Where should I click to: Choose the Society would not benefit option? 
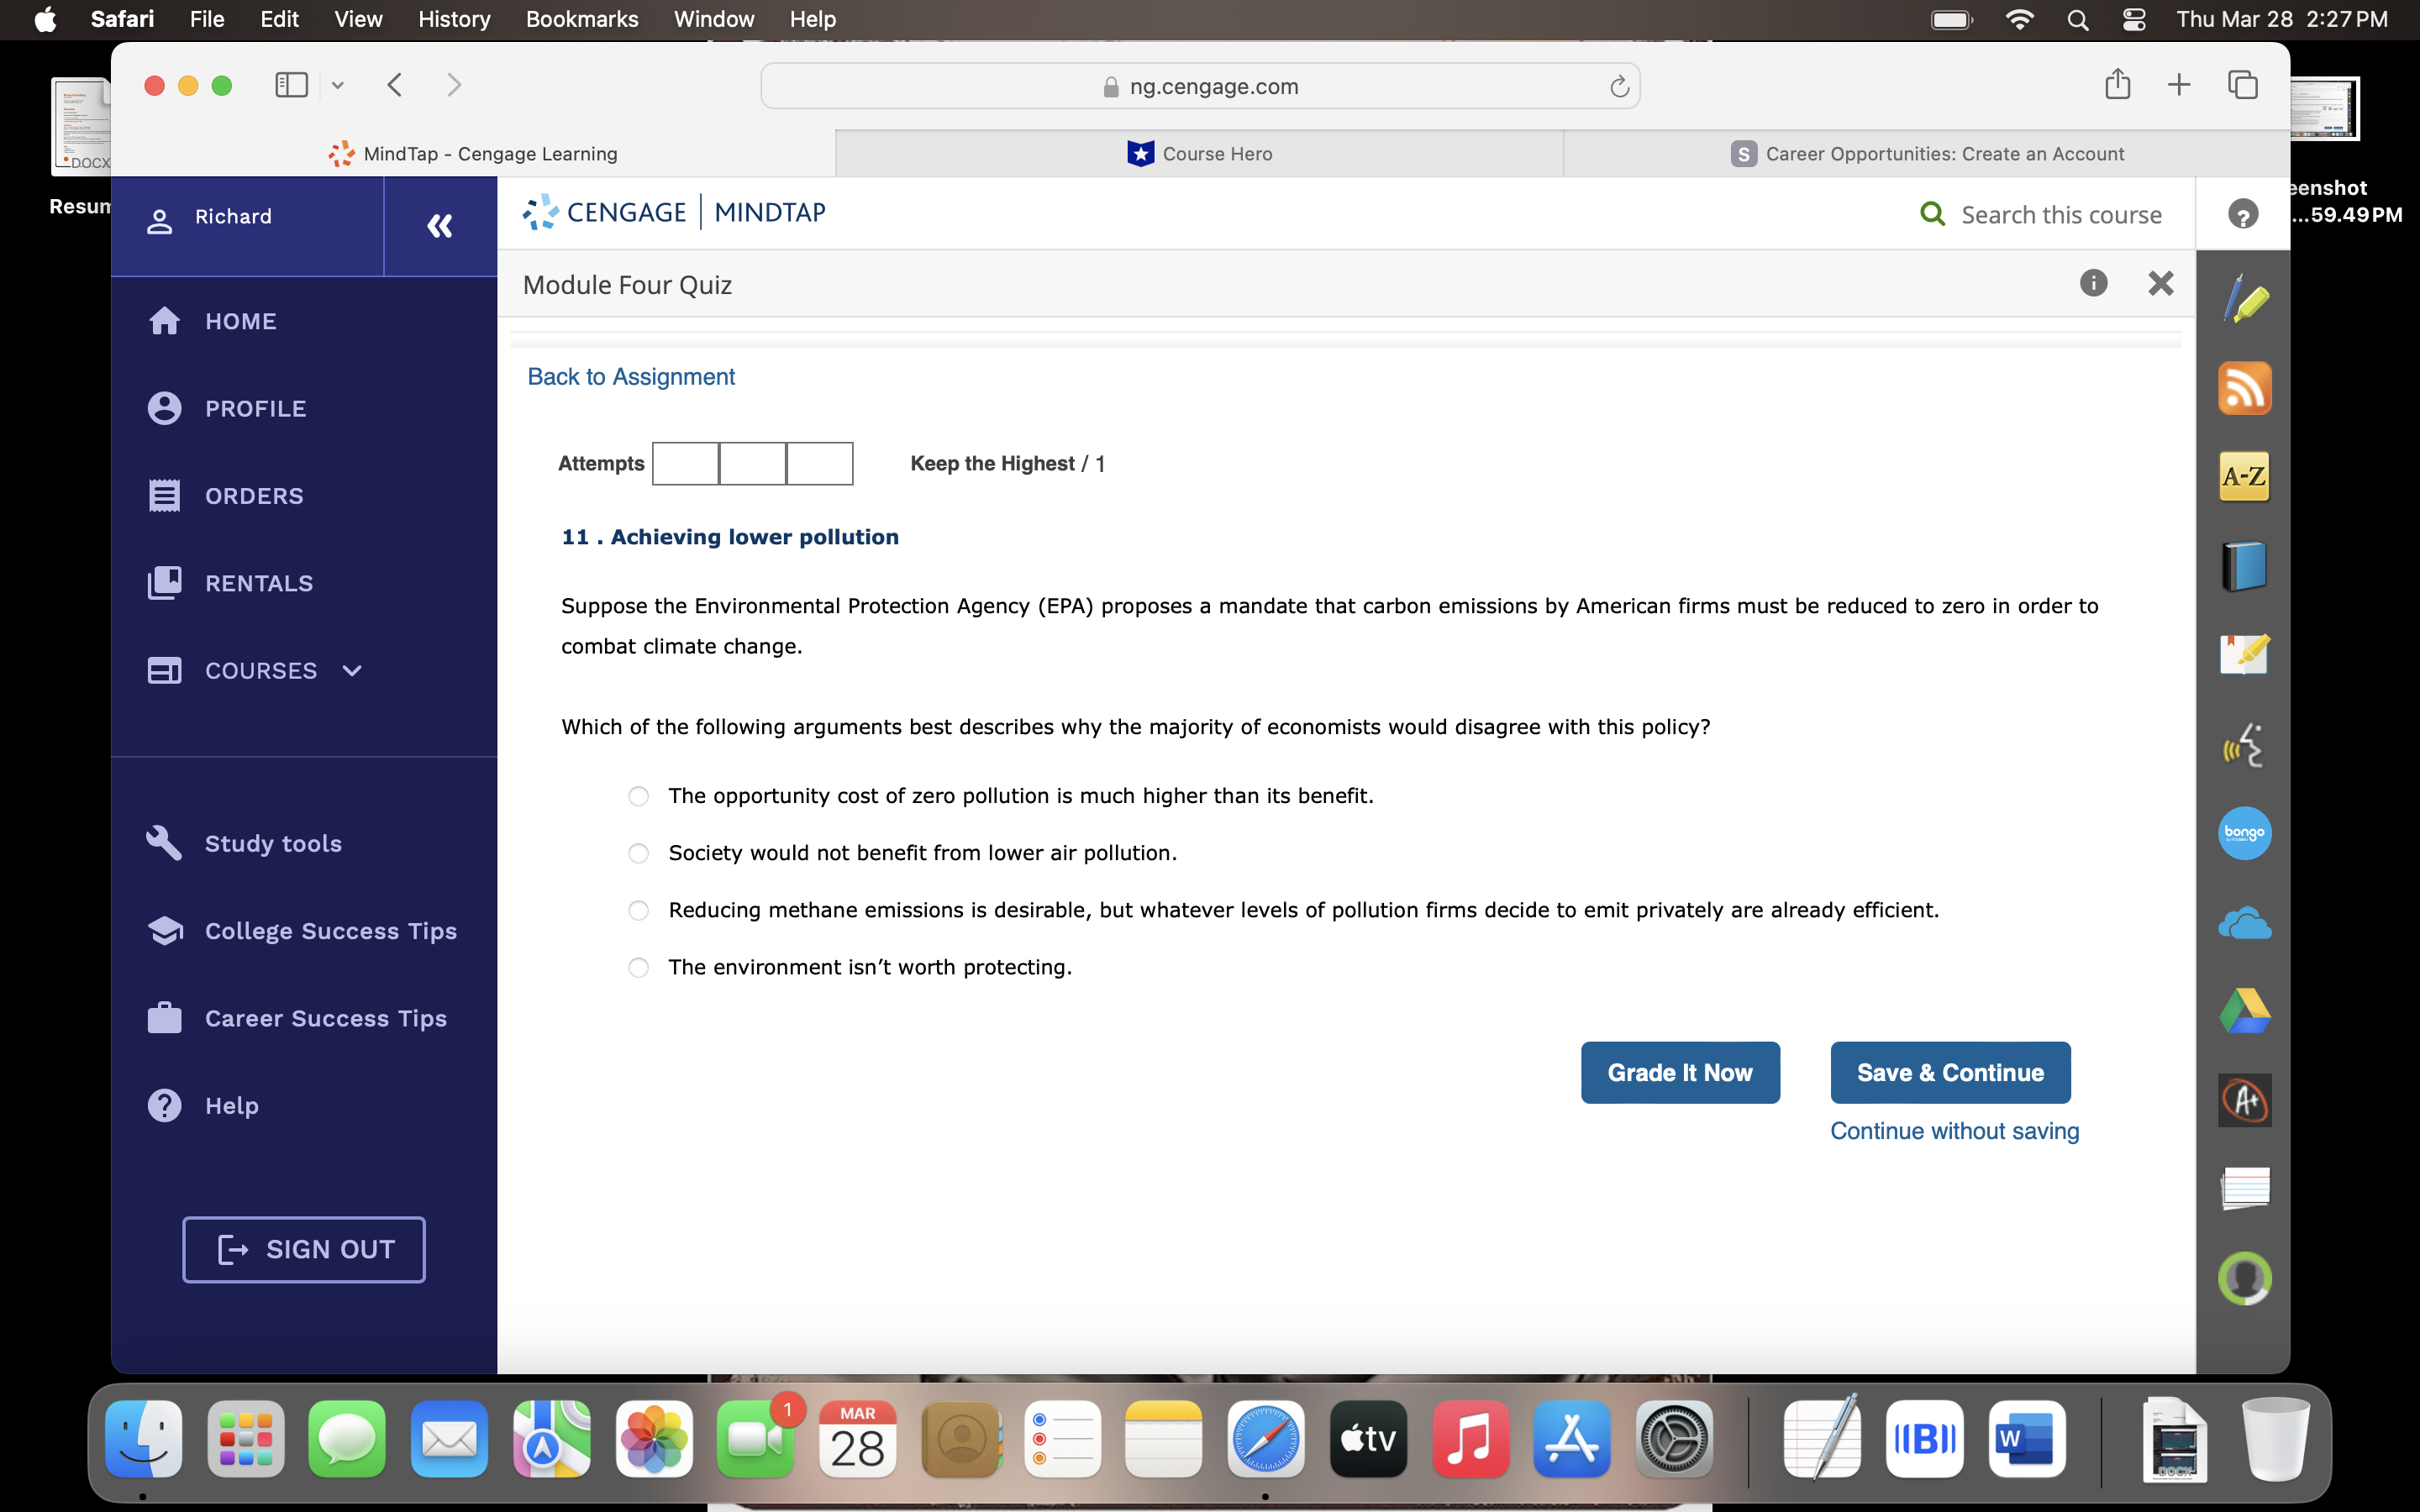pyautogui.click(x=638, y=853)
